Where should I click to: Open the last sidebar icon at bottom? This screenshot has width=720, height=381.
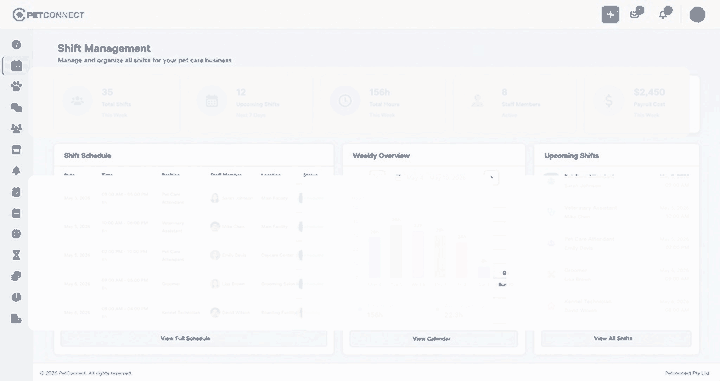(x=17, y=319)
